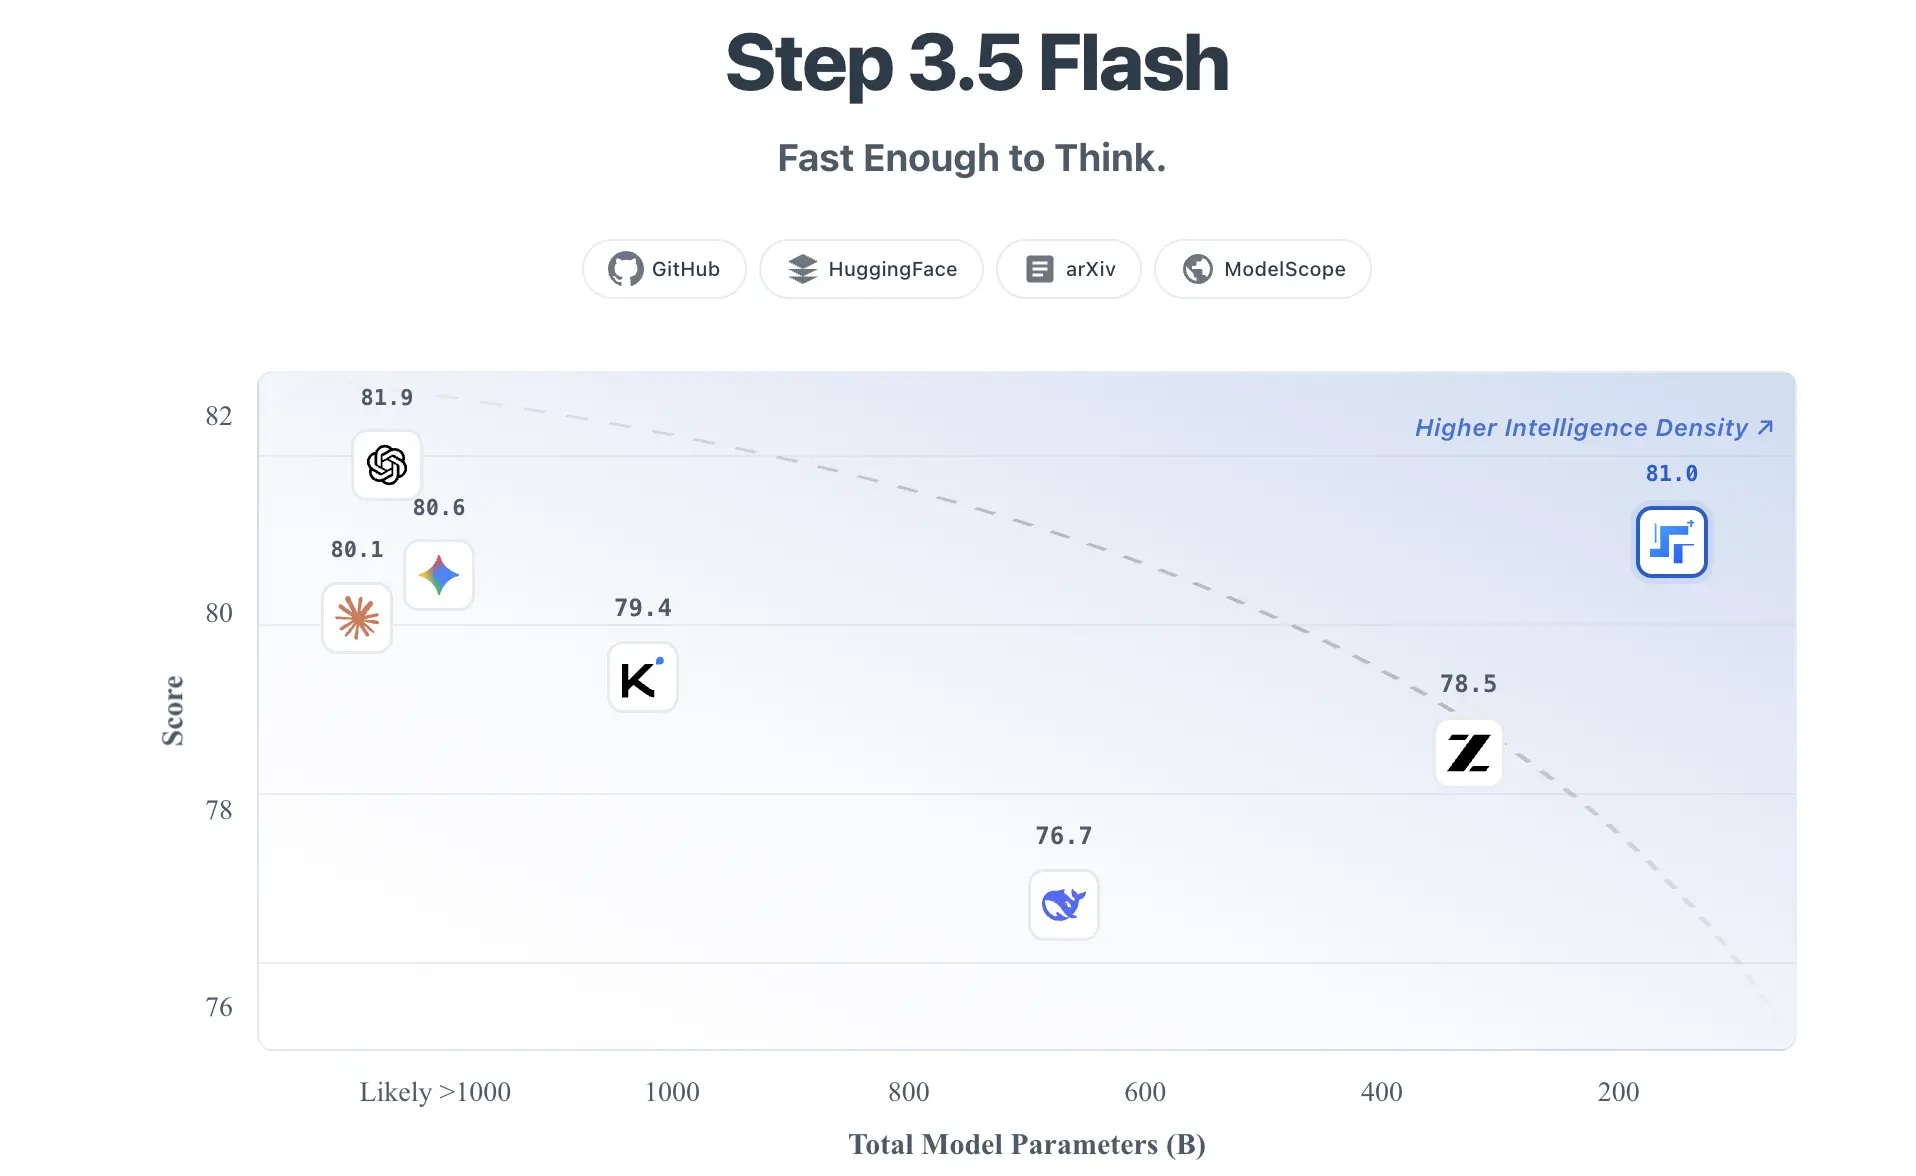Click the GitHub octocat icon
Viewport: 1916px width, 1176px height.
tap(624, 268)
